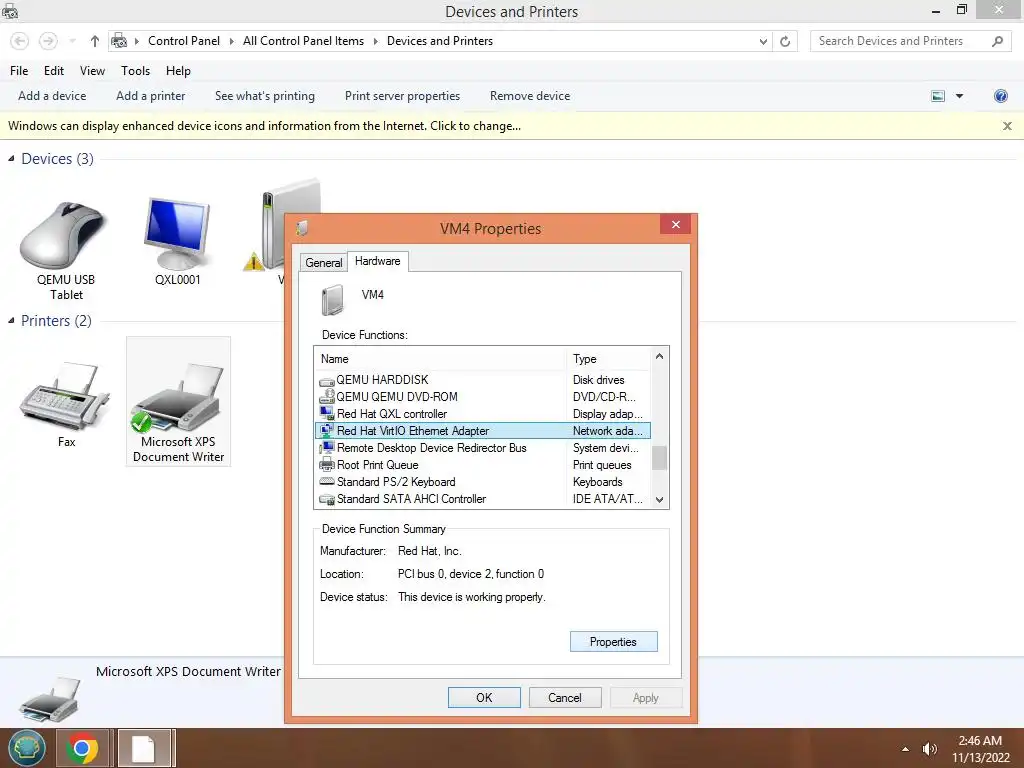The width and height of the screenshot is (1024, 768).
Task: Click the Devices and Printers breadcrumb
Action: coord(440,41)
